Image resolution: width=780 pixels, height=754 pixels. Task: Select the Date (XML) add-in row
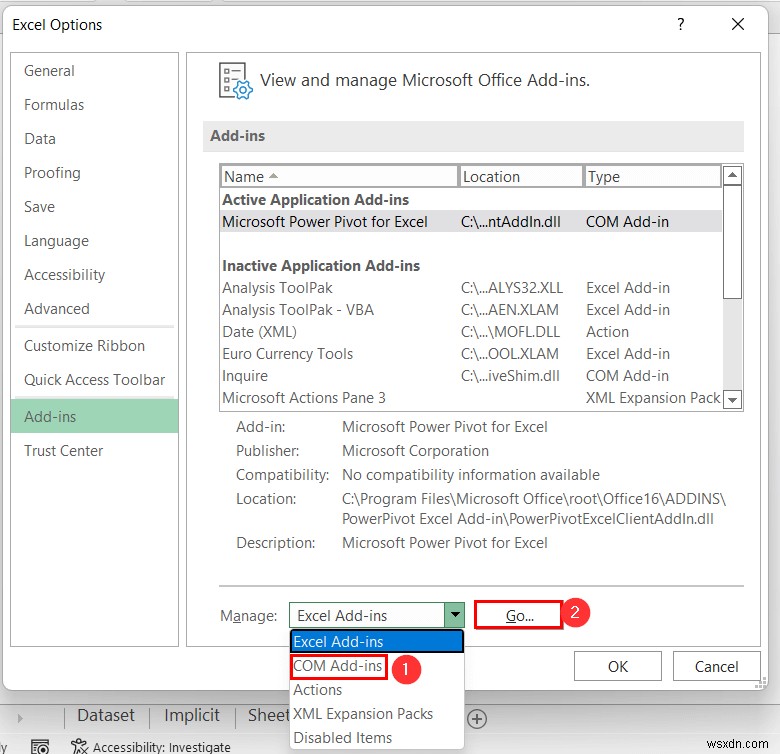tap(471, 332)
